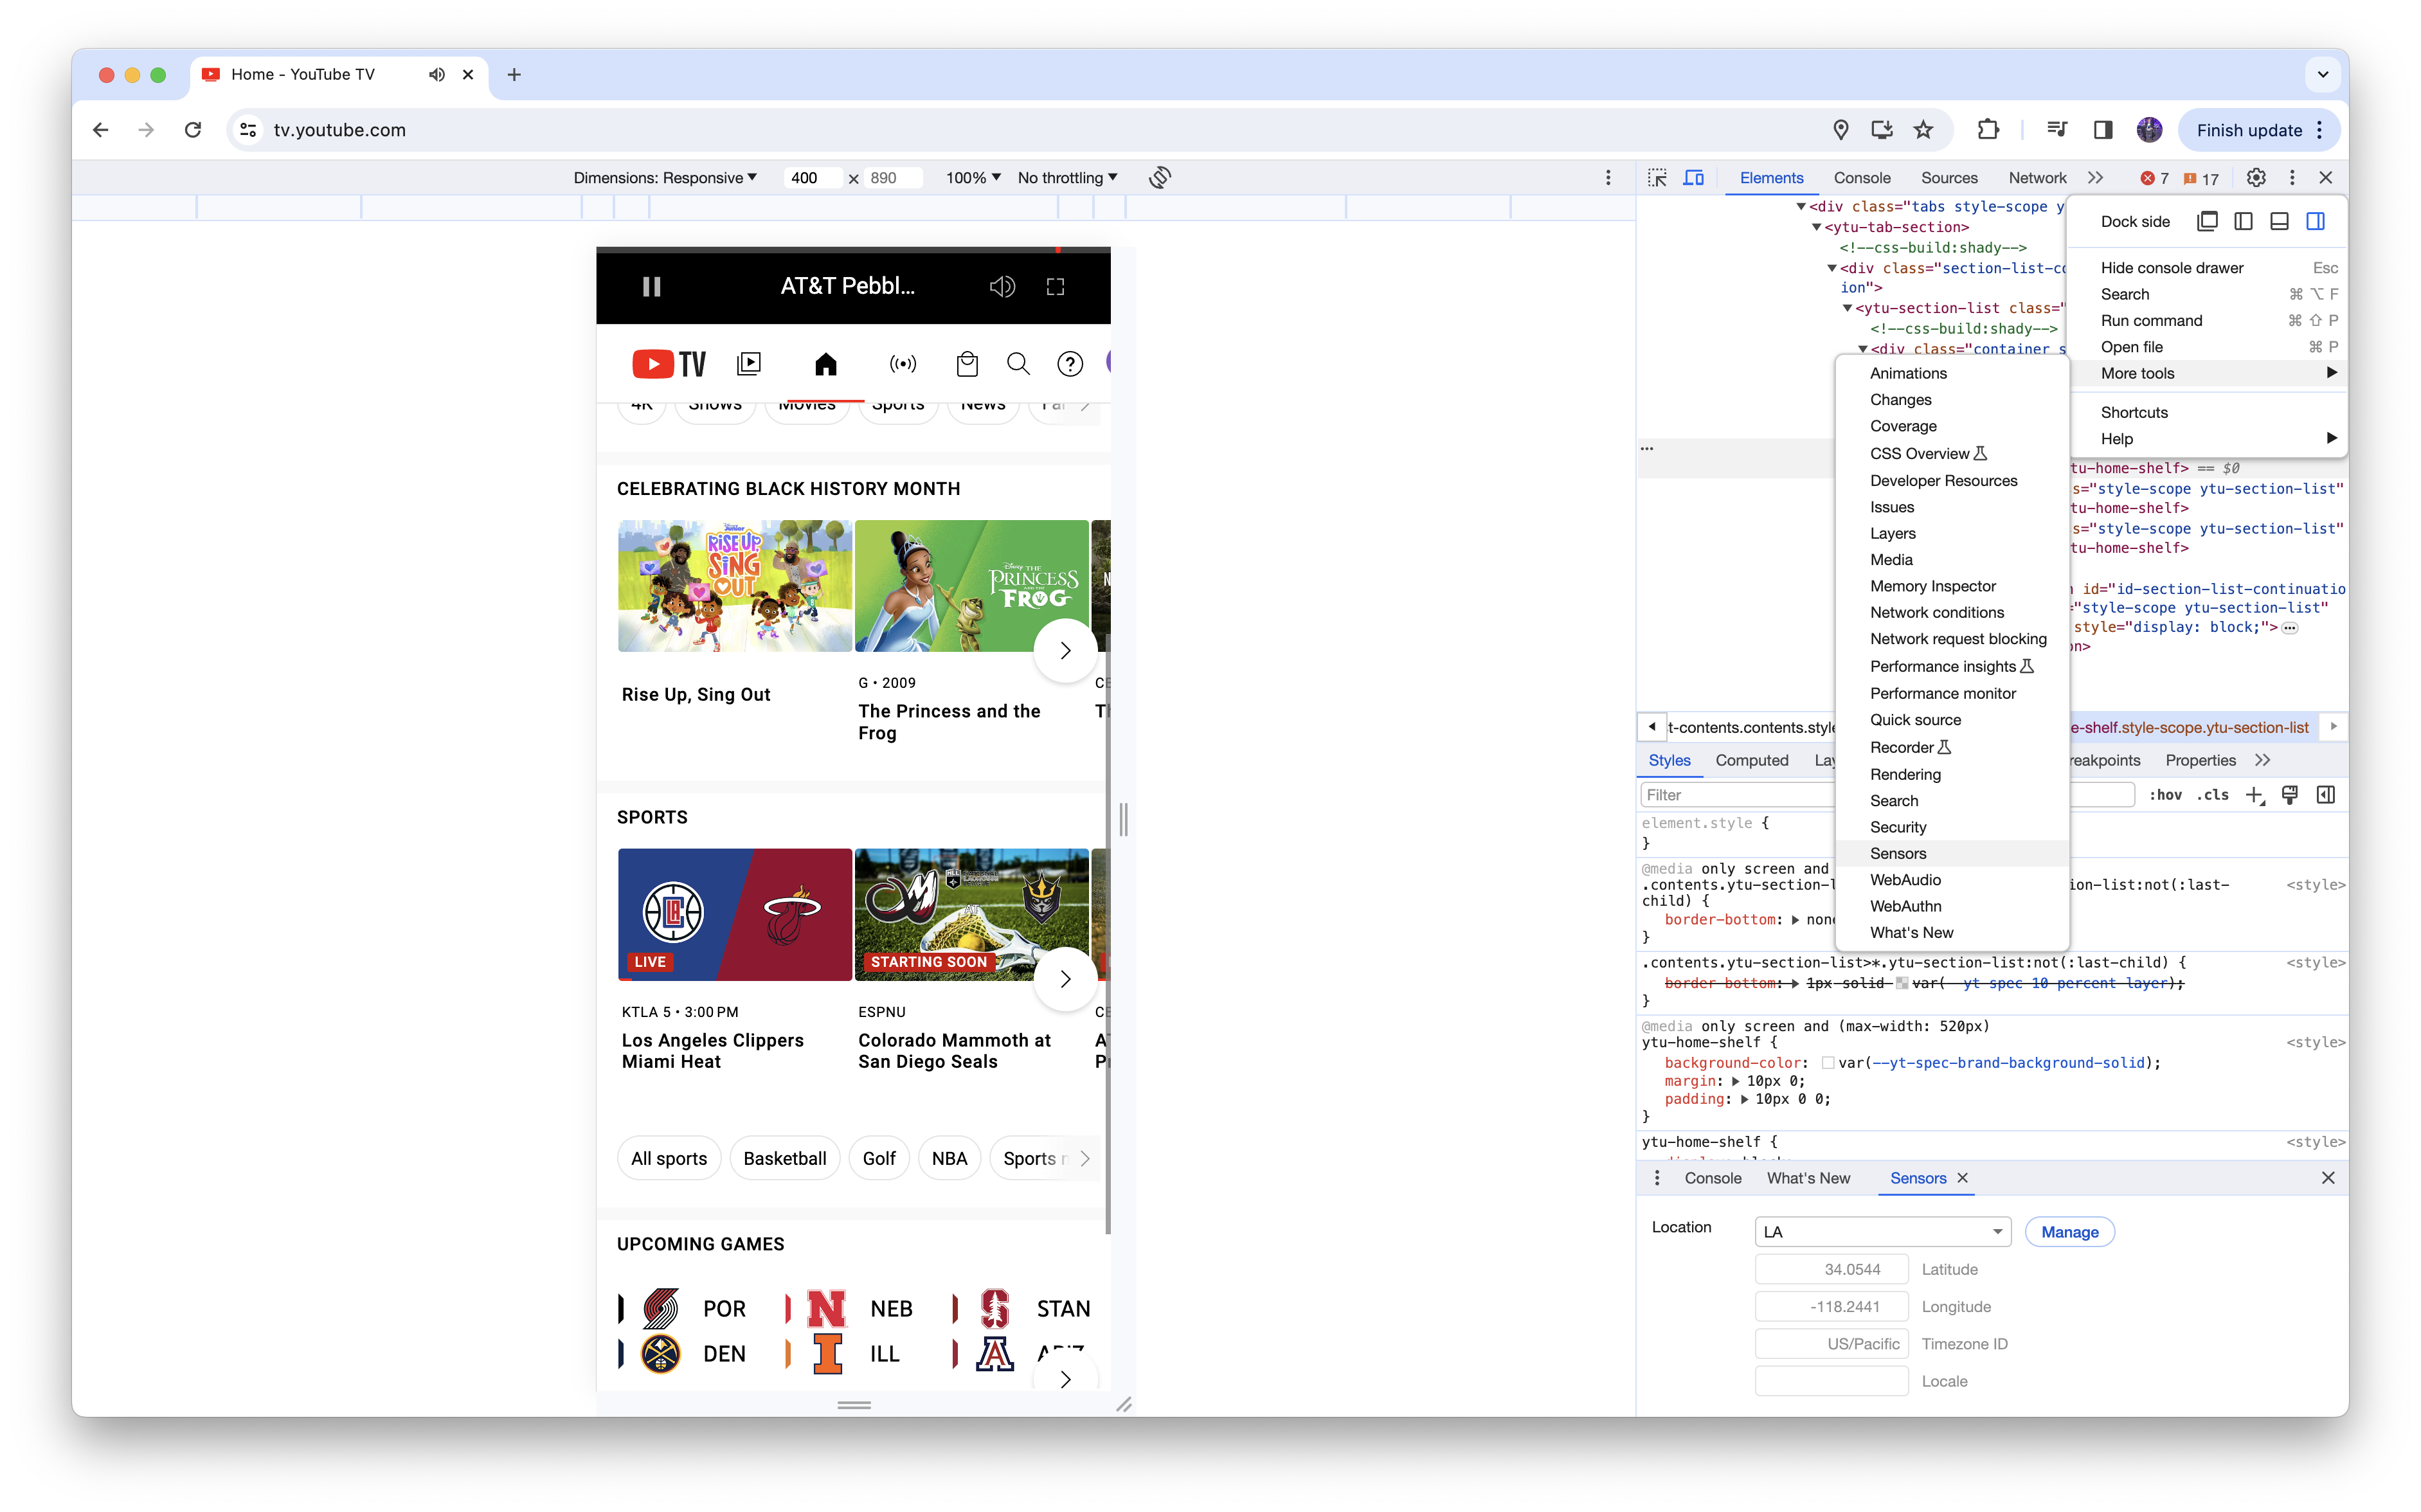Undock DevTools into separate window
Screen dimensions: 2421x1512
[x=2207, y=222]
